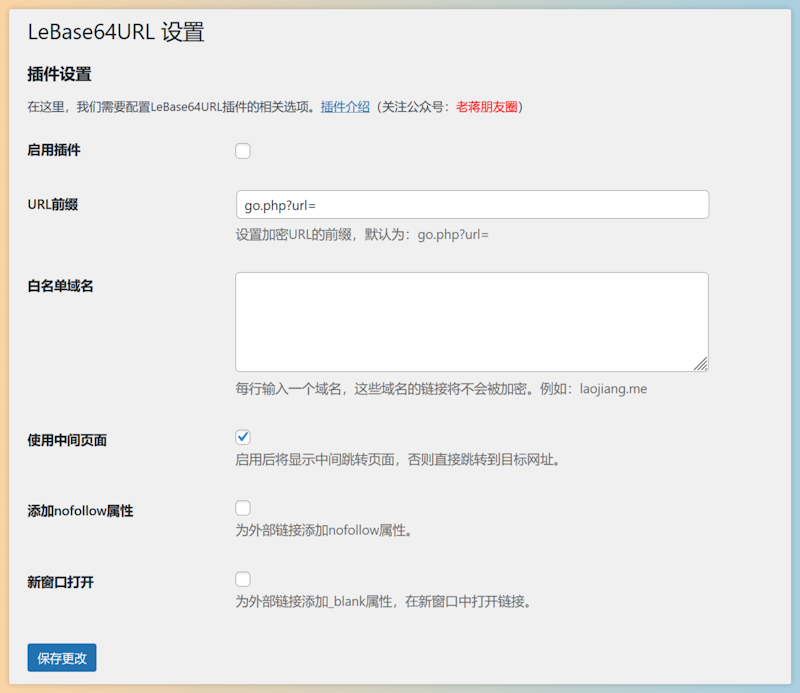Click the URL前缀 input field
Viewport: 800px width, 693px height.
pos(472,205)
